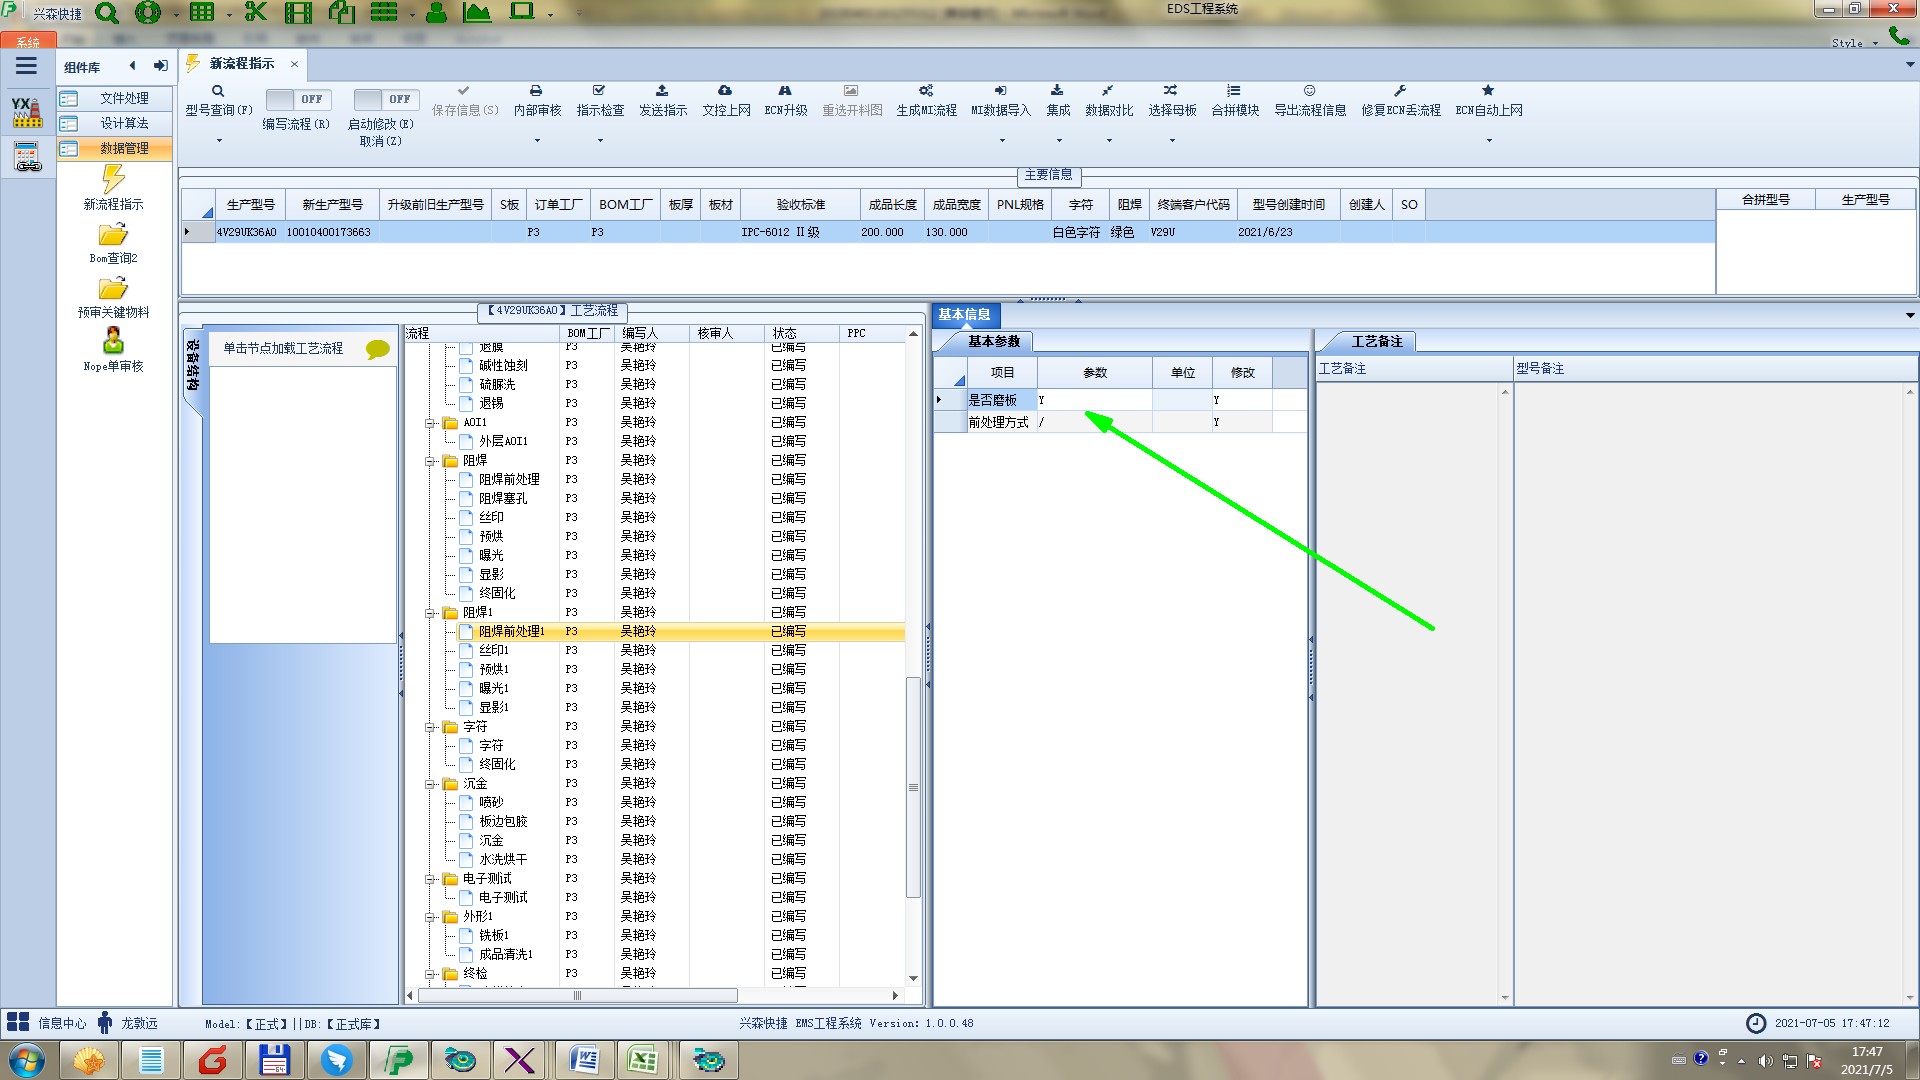Click the 文控上网 cloud upload icon
The width and height of the screenshot is (1920, 1080).
click(x=725, y=91)
